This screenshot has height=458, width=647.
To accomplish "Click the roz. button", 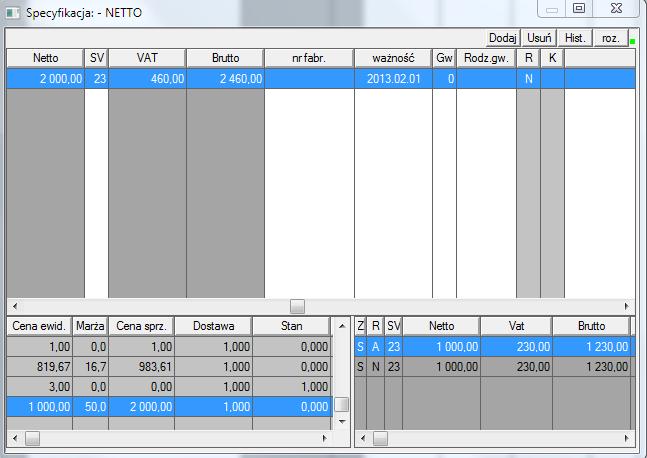I will [609, 37].
